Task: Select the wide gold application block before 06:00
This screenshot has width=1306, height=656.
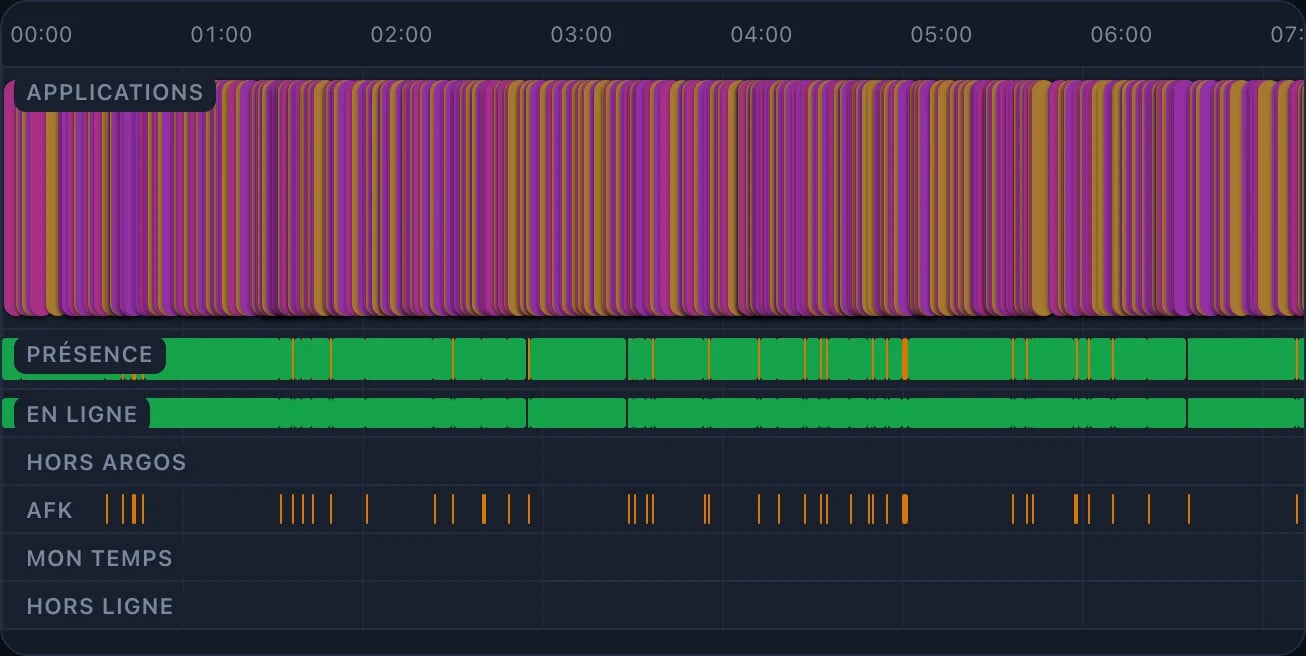Action: pos(1041,198)
